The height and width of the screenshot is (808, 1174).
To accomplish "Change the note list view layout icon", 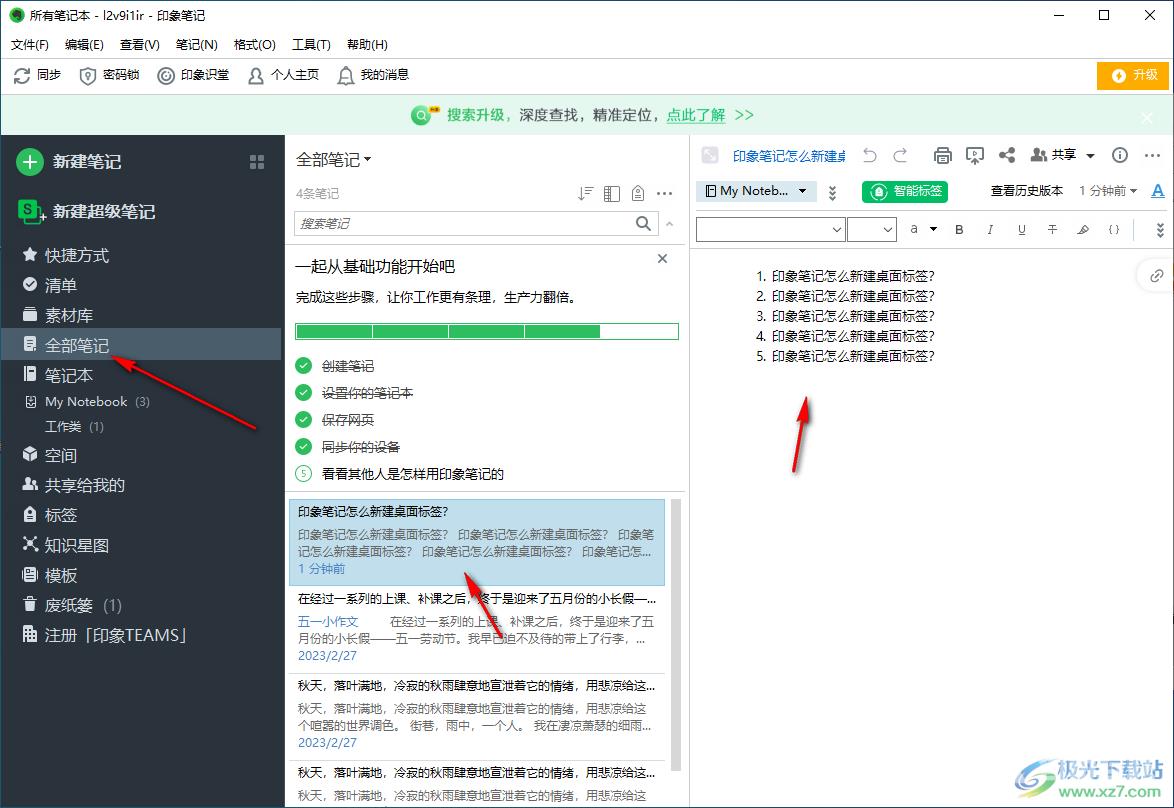I will 612,194.
